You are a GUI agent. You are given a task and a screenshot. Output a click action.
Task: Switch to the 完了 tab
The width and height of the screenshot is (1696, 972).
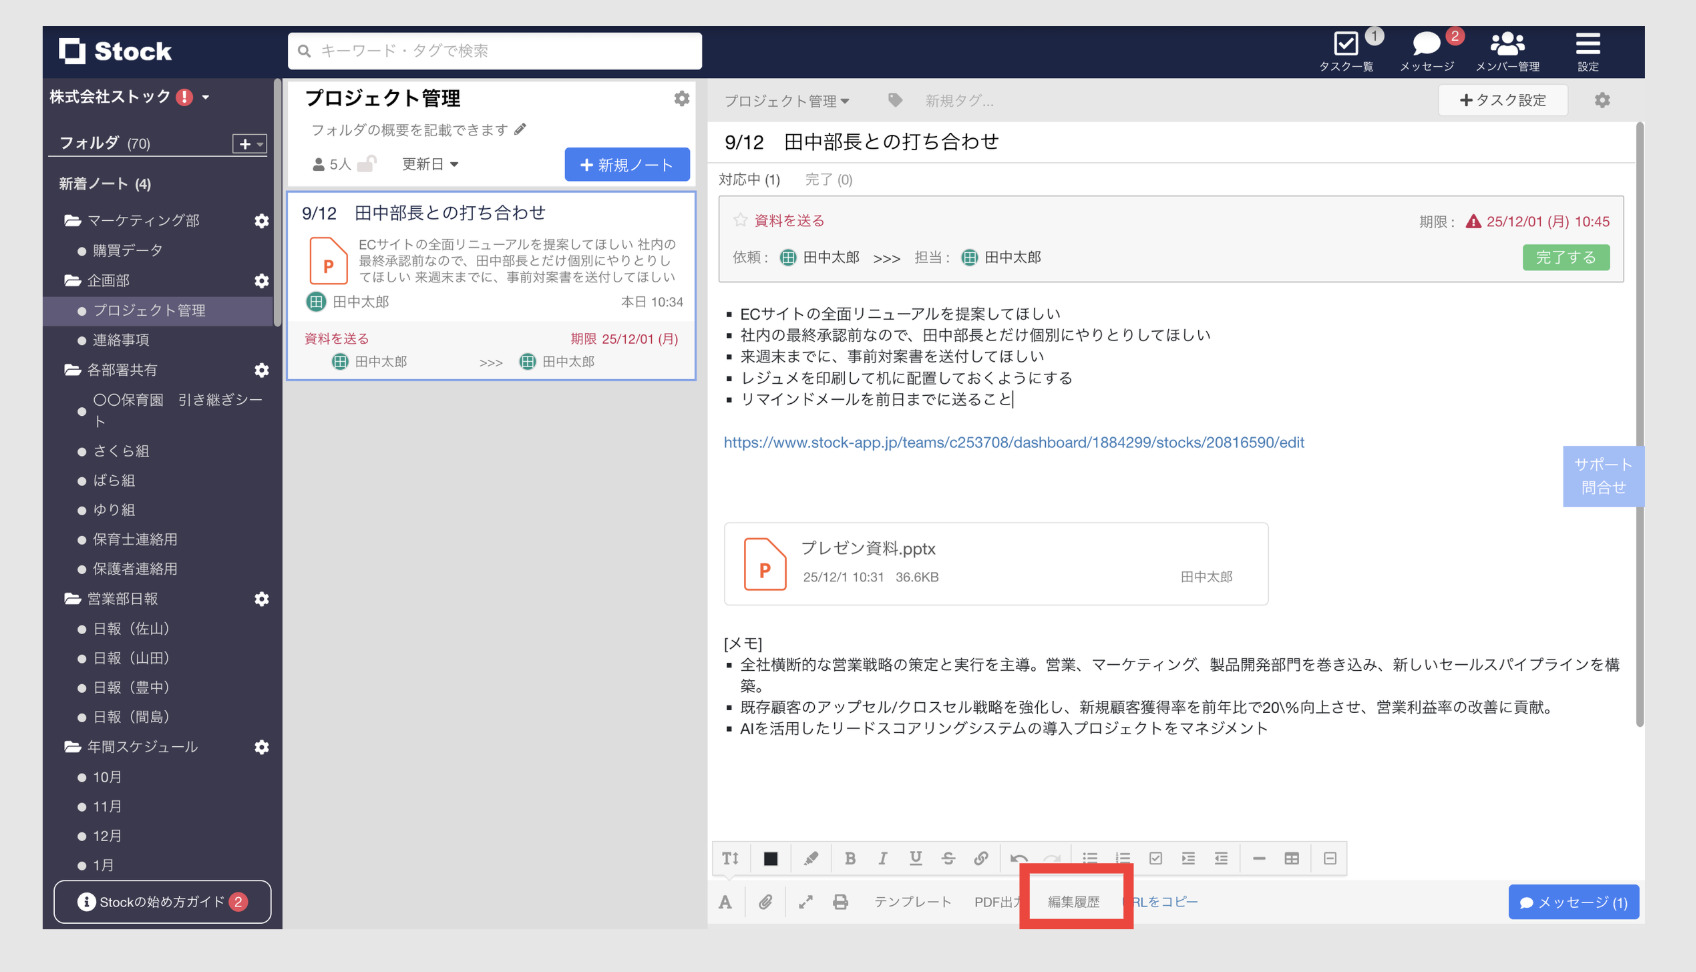click(828, 179)
